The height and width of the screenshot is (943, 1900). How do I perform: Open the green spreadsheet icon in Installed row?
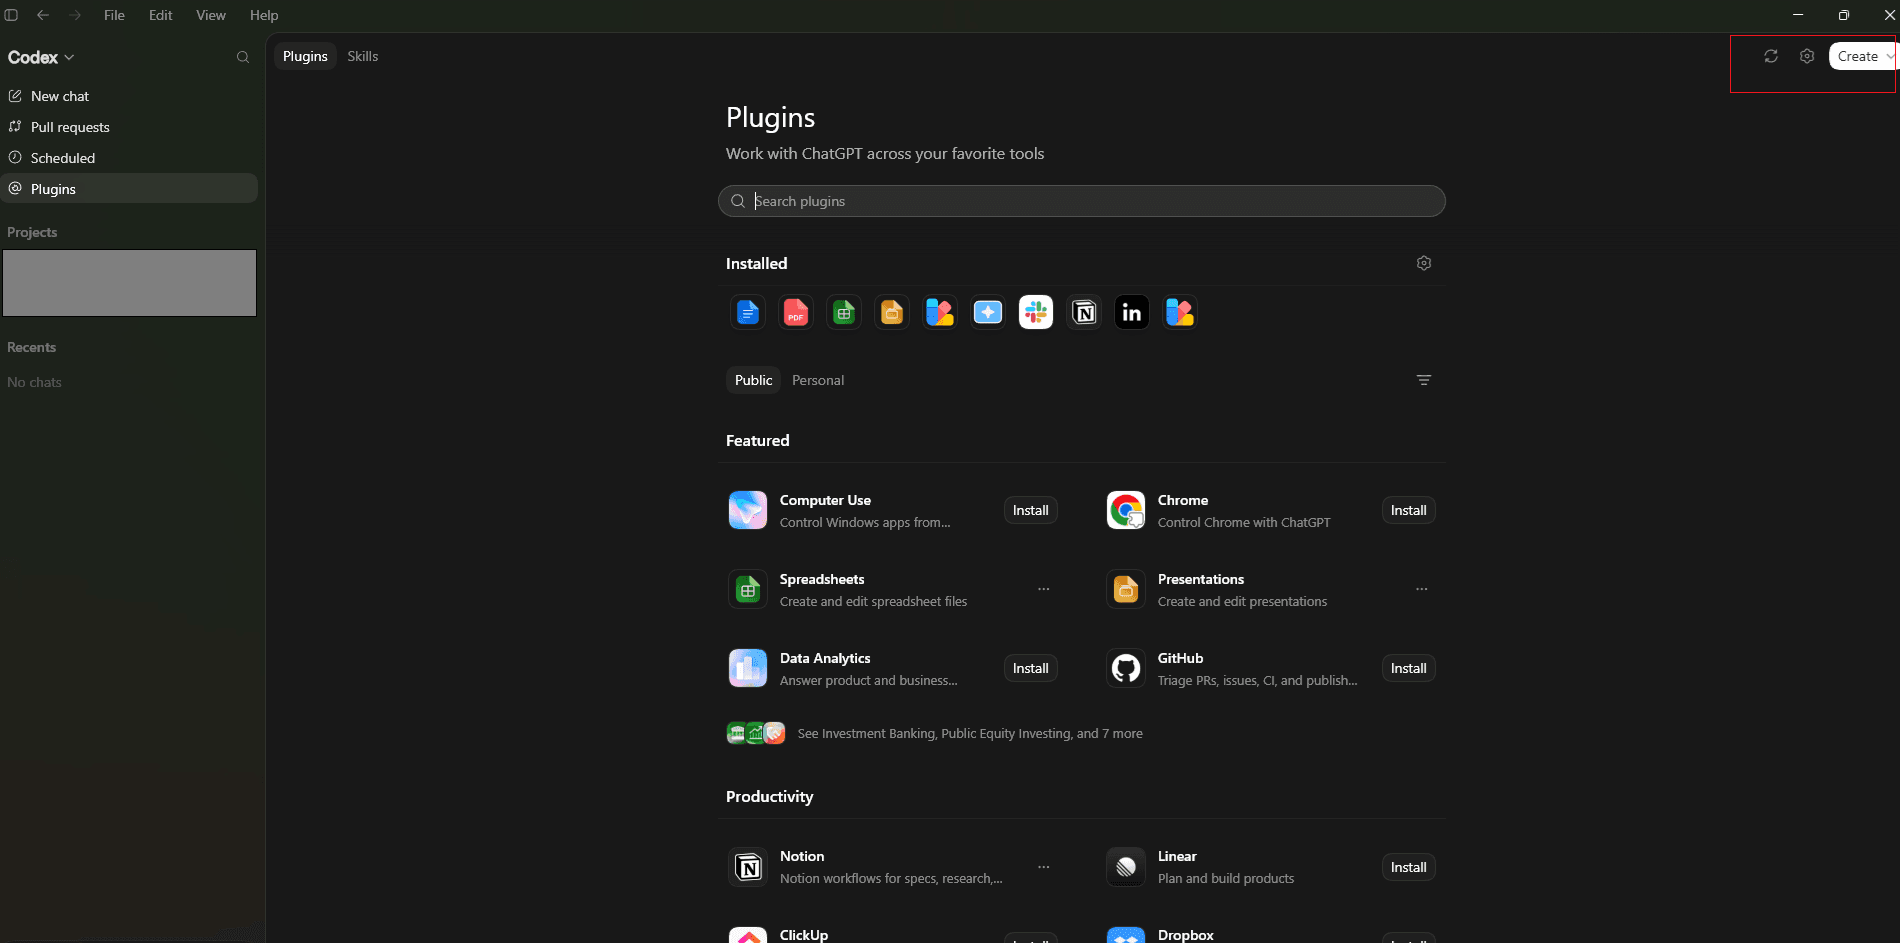(x=844, y=312)
